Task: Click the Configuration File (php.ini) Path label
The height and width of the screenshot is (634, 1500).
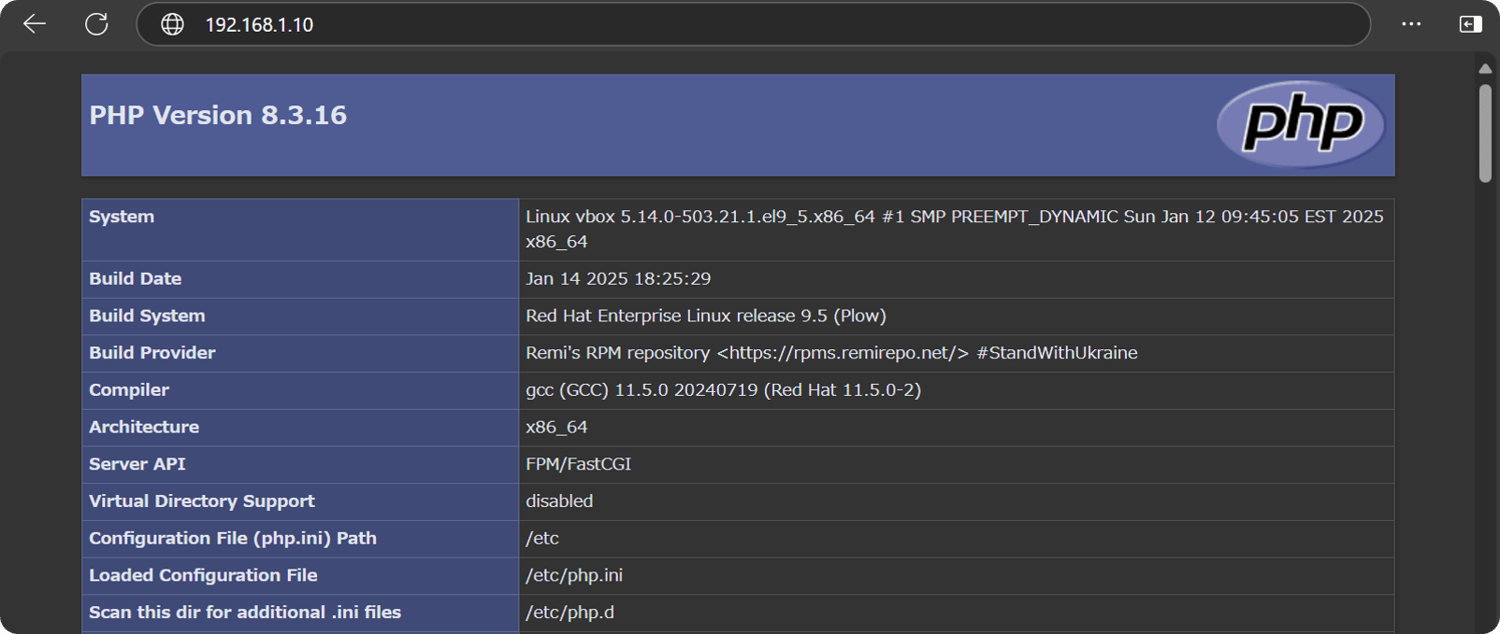Action: coord(233,538)
